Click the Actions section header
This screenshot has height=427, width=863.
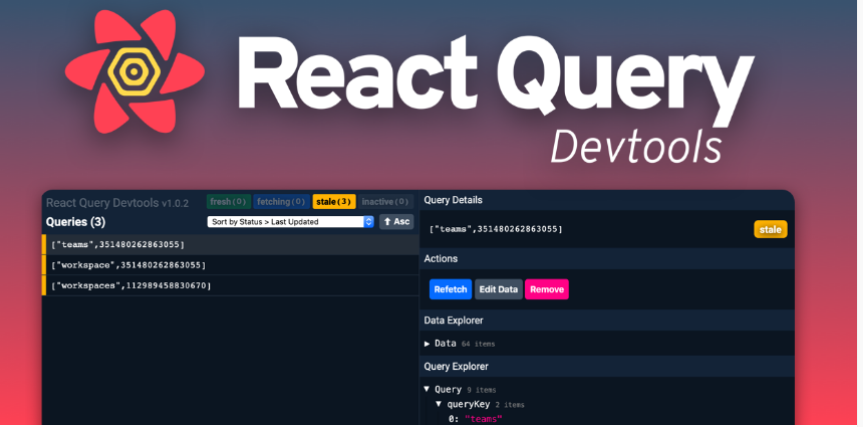[607, 259]
